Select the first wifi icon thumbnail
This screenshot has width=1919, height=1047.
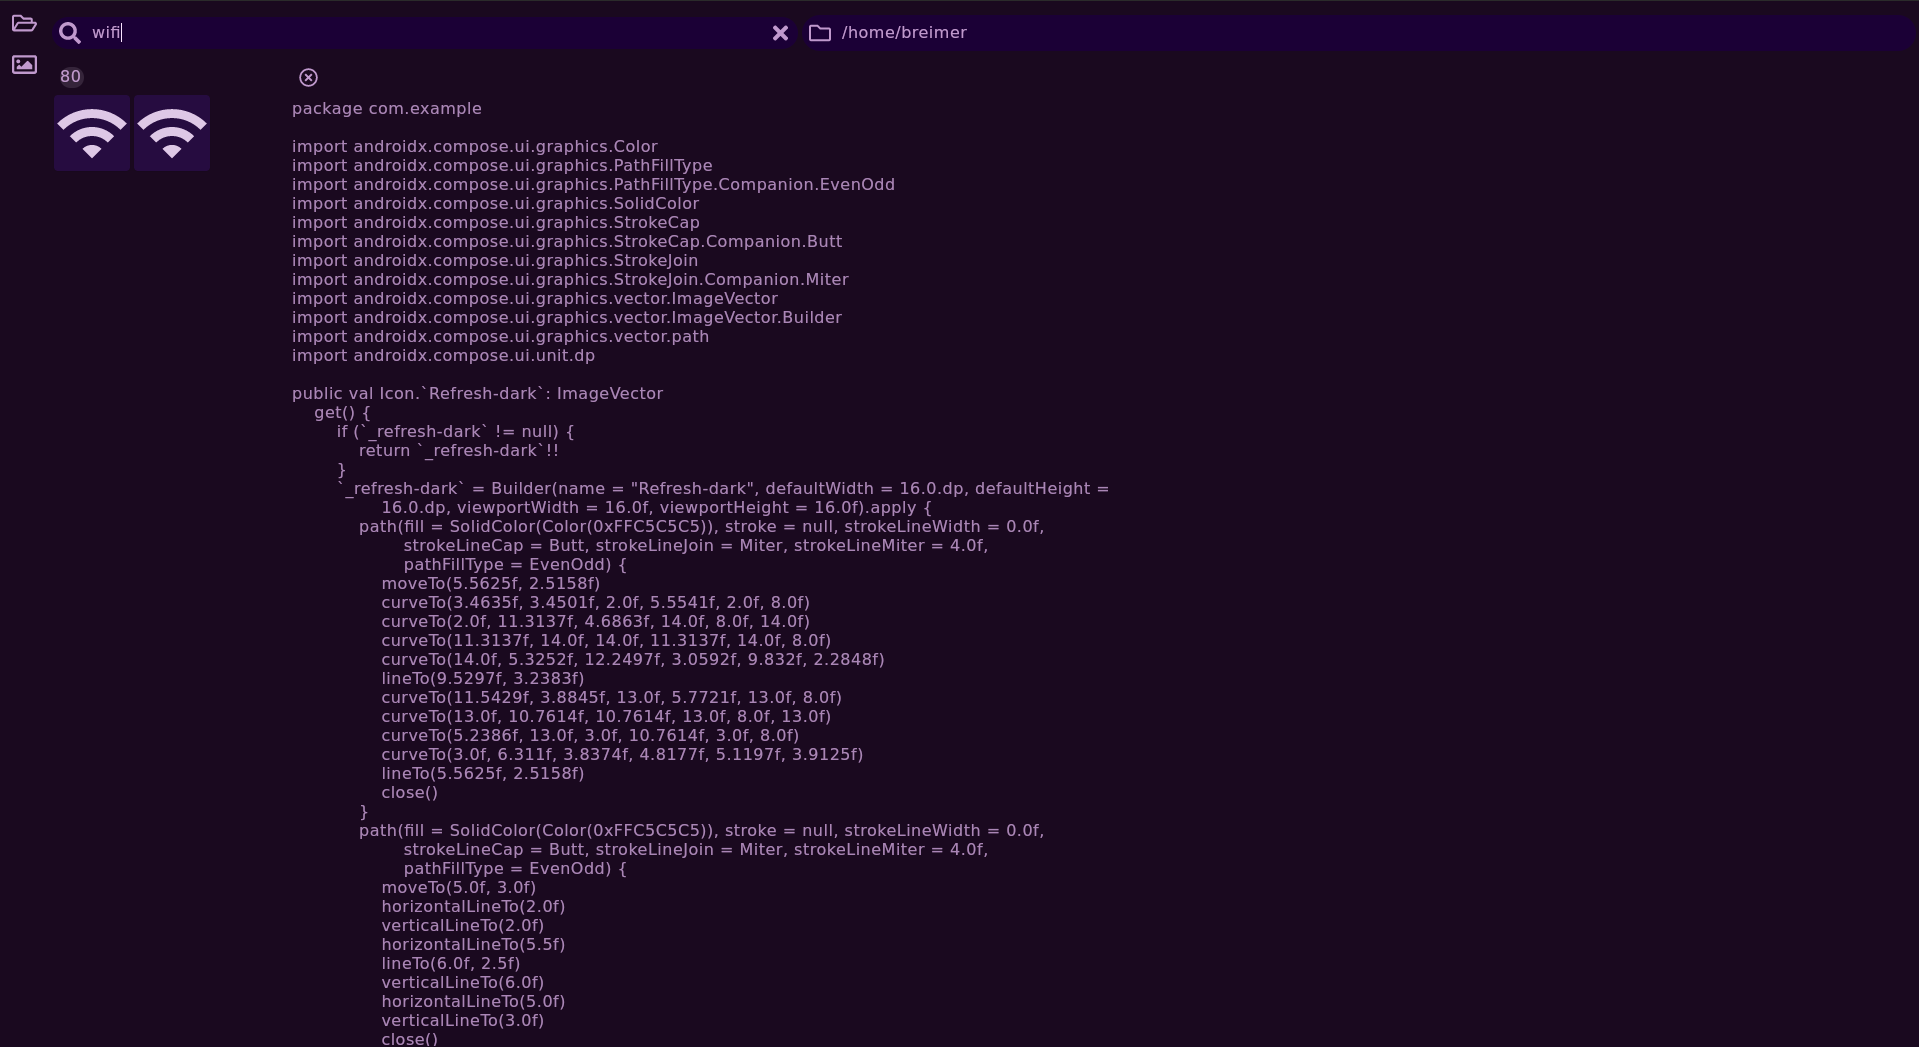click(92, 133)
